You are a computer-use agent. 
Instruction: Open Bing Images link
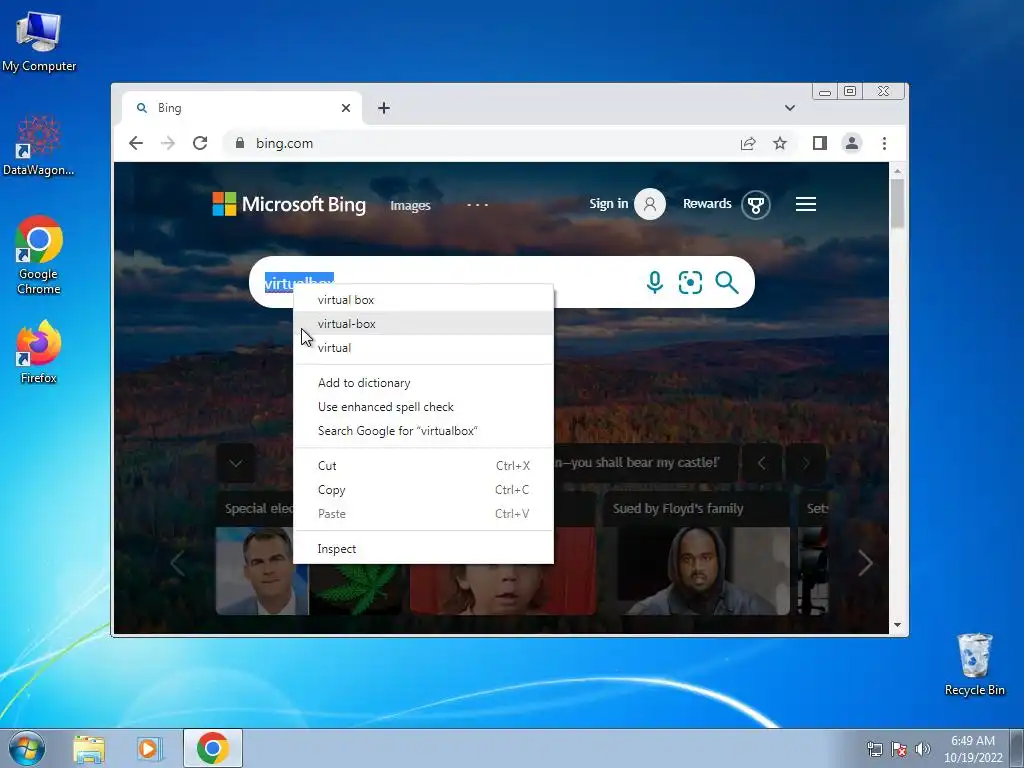coord(410,205)
